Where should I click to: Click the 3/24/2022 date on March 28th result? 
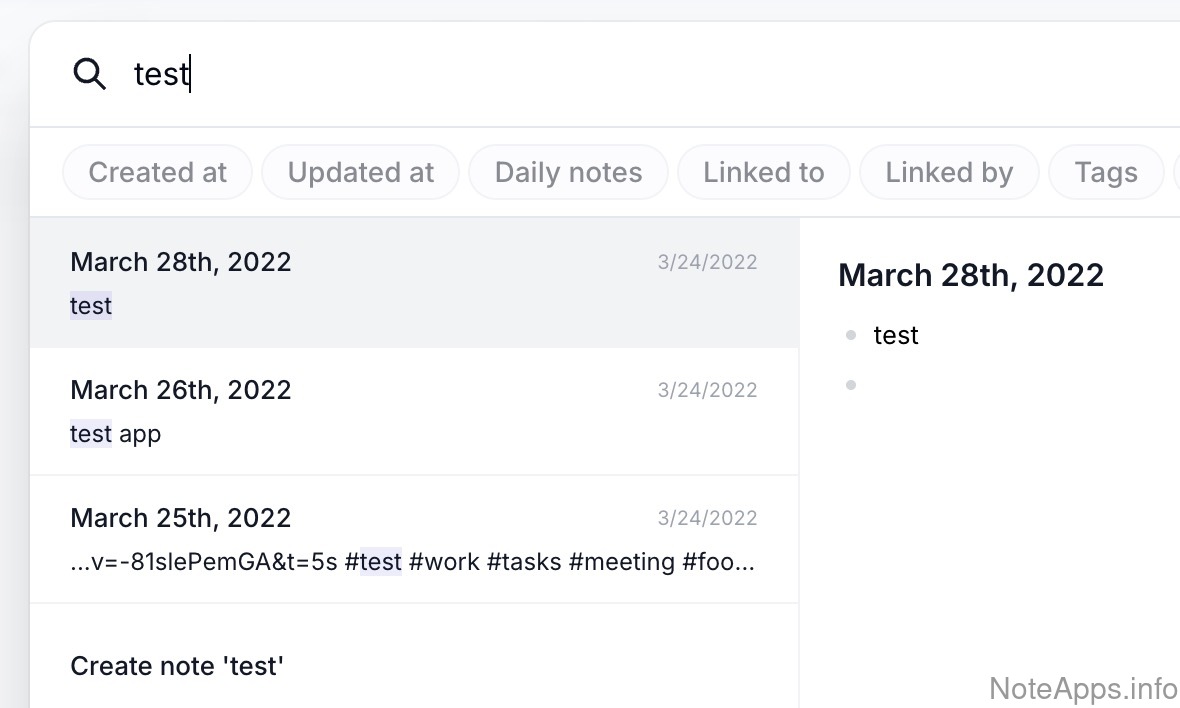click(x=707, y=262)
